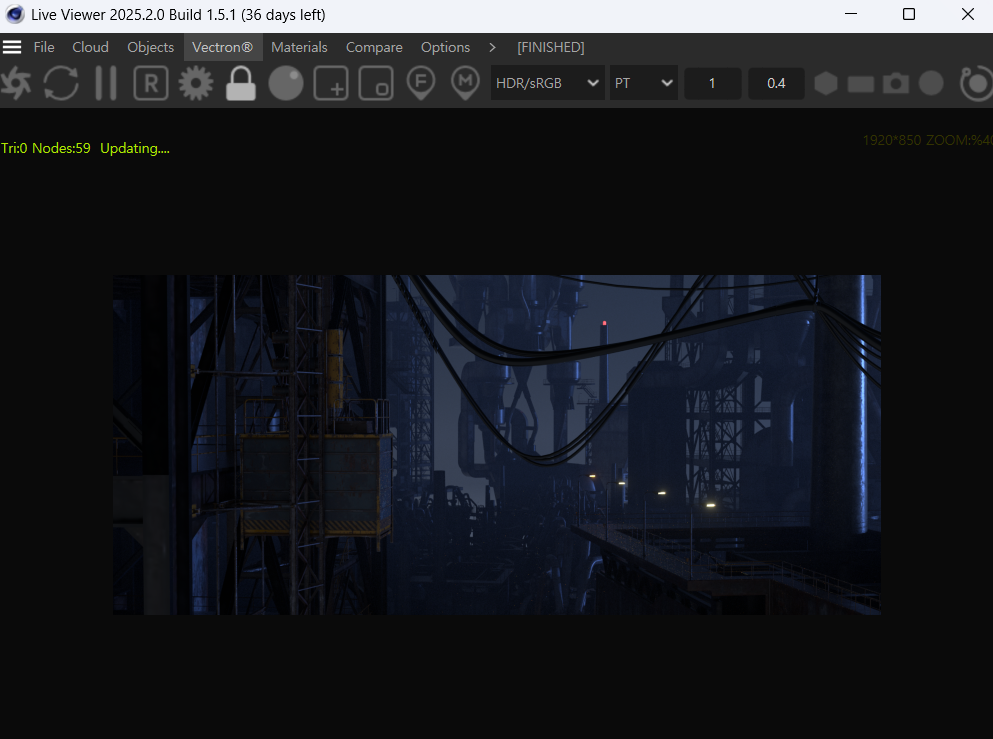
Task: Open the Options menu
Action: pyautogui.click(x=446, y=47)
